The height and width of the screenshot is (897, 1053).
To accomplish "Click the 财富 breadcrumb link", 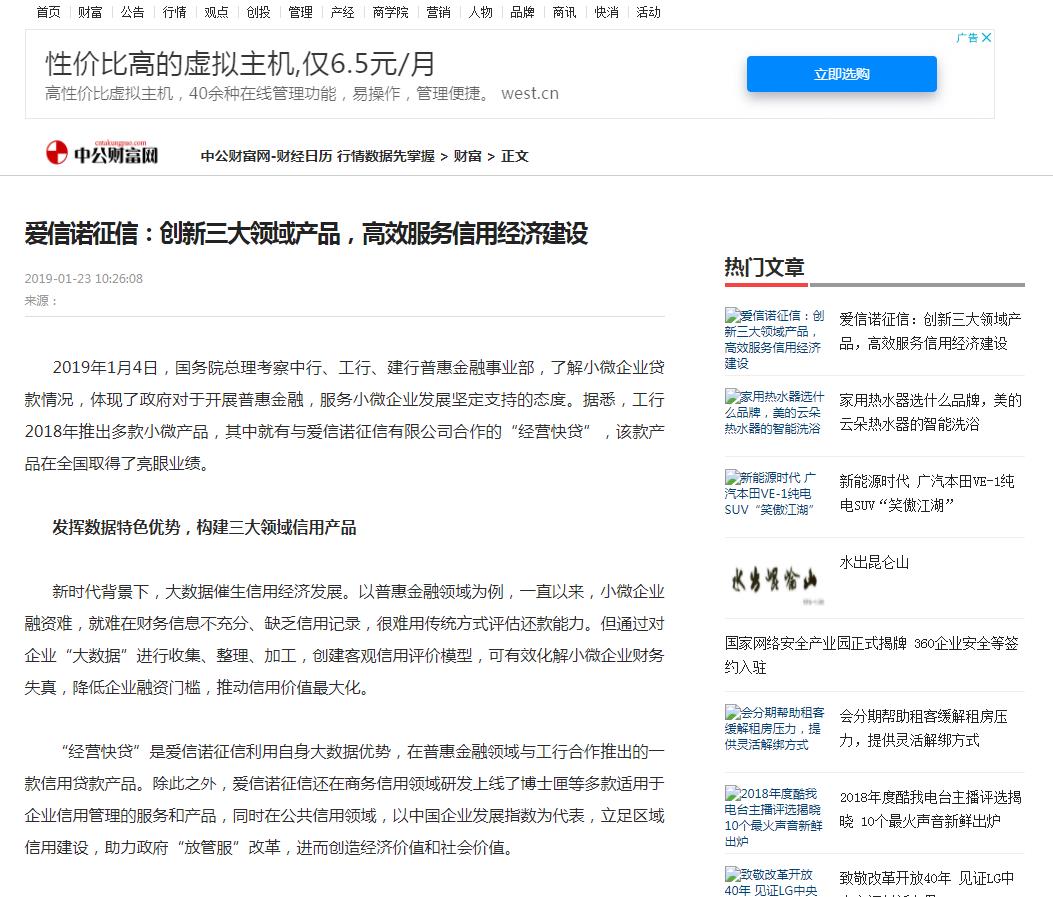I will pyautogui.click(x=467, y=156).
